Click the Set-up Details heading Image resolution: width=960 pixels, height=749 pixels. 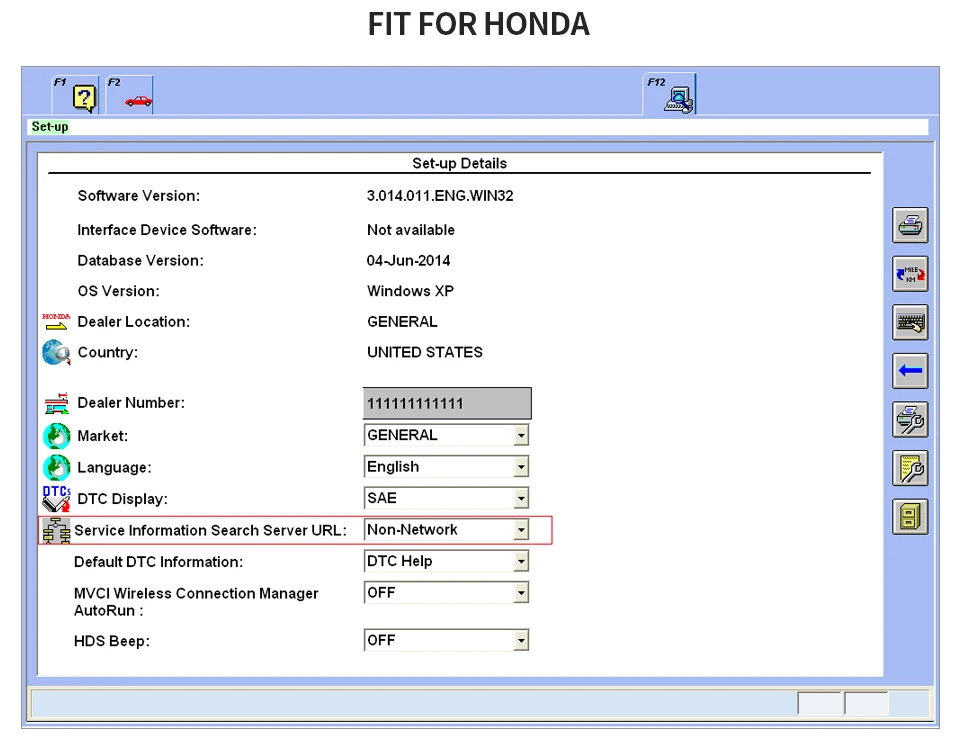click(459, 164)
